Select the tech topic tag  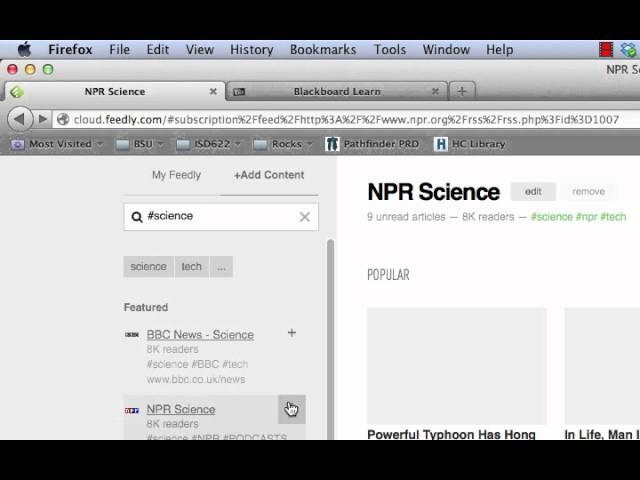pos(191,267)
